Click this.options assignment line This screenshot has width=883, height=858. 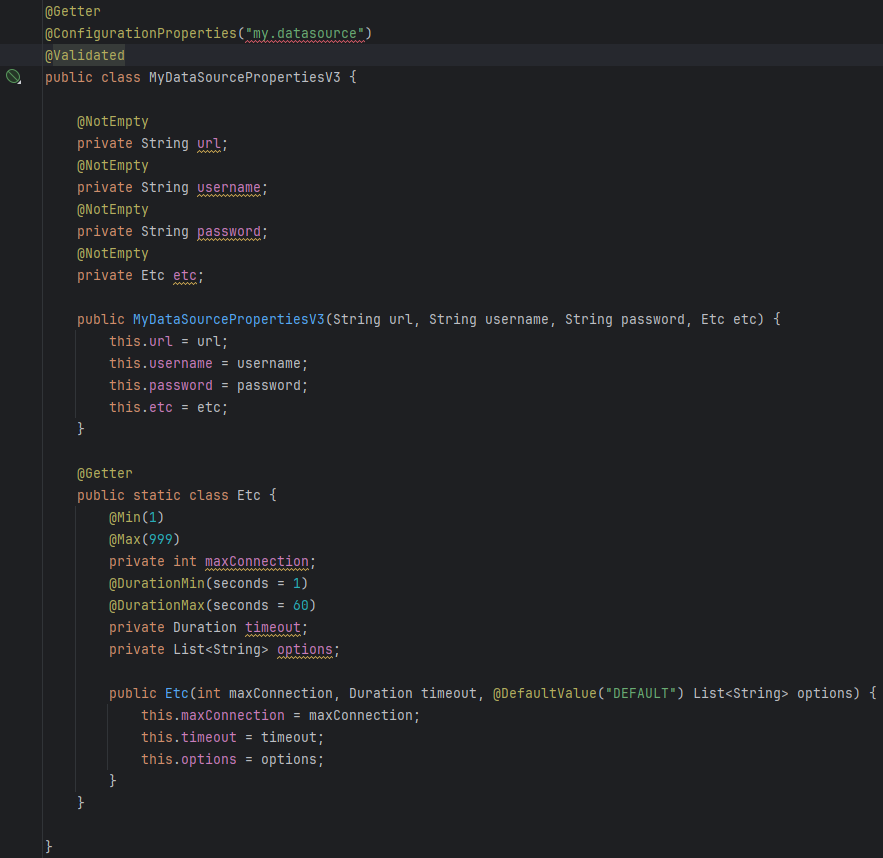click(233, 759)
